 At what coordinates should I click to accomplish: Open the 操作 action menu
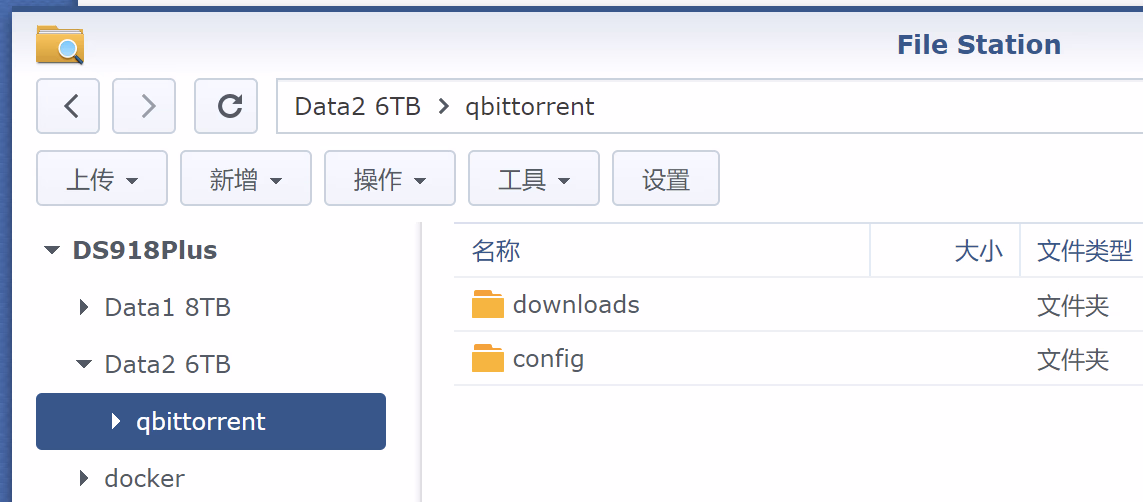tap(390, 180)
